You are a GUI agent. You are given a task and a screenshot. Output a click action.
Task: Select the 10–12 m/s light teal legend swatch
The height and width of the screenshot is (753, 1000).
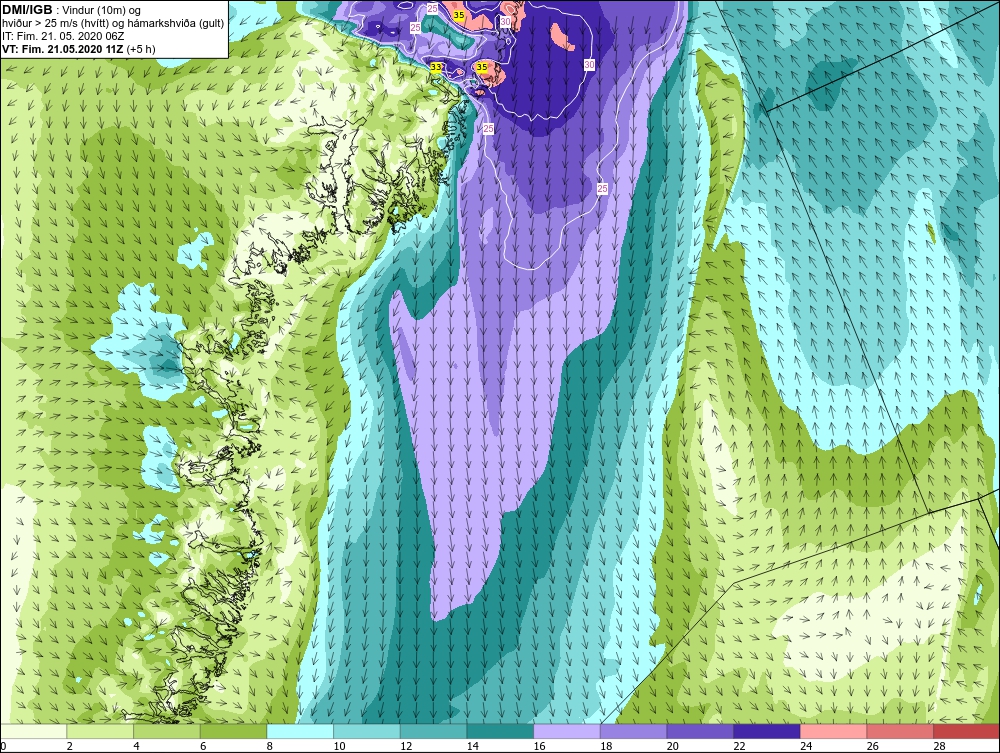click(x=367, y=731)
